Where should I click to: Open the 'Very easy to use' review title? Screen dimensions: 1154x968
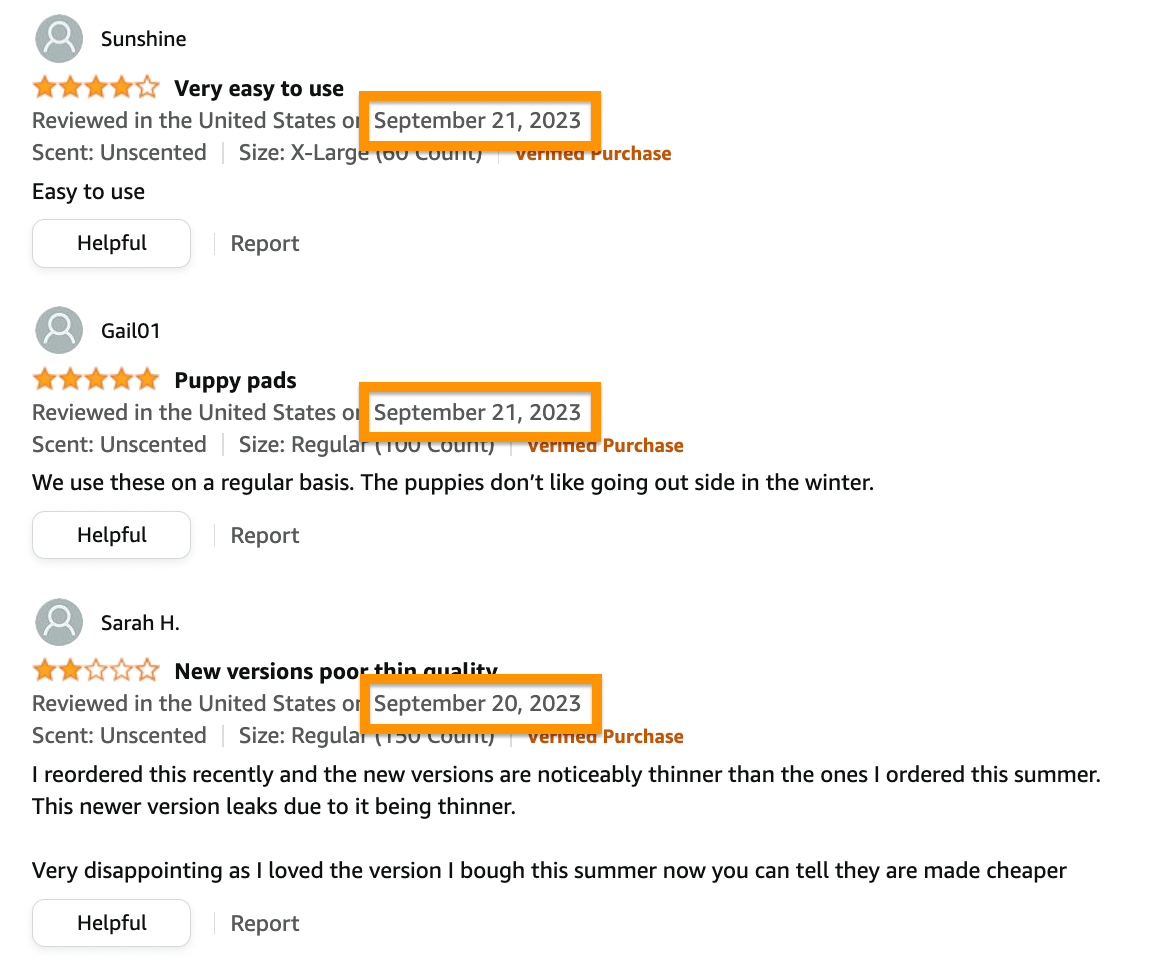tap(258, 88)
